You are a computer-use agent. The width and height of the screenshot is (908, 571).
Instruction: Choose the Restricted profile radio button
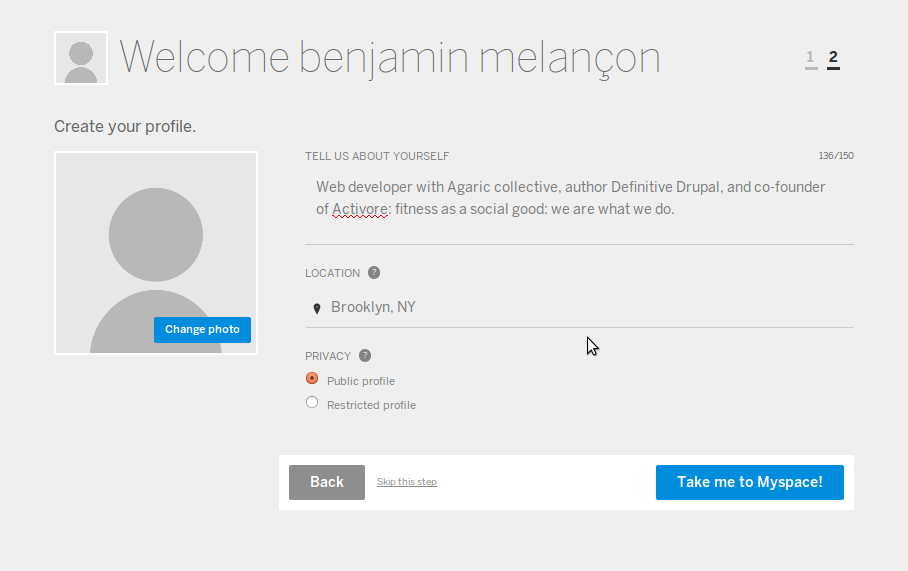click(x=312, y=402)
